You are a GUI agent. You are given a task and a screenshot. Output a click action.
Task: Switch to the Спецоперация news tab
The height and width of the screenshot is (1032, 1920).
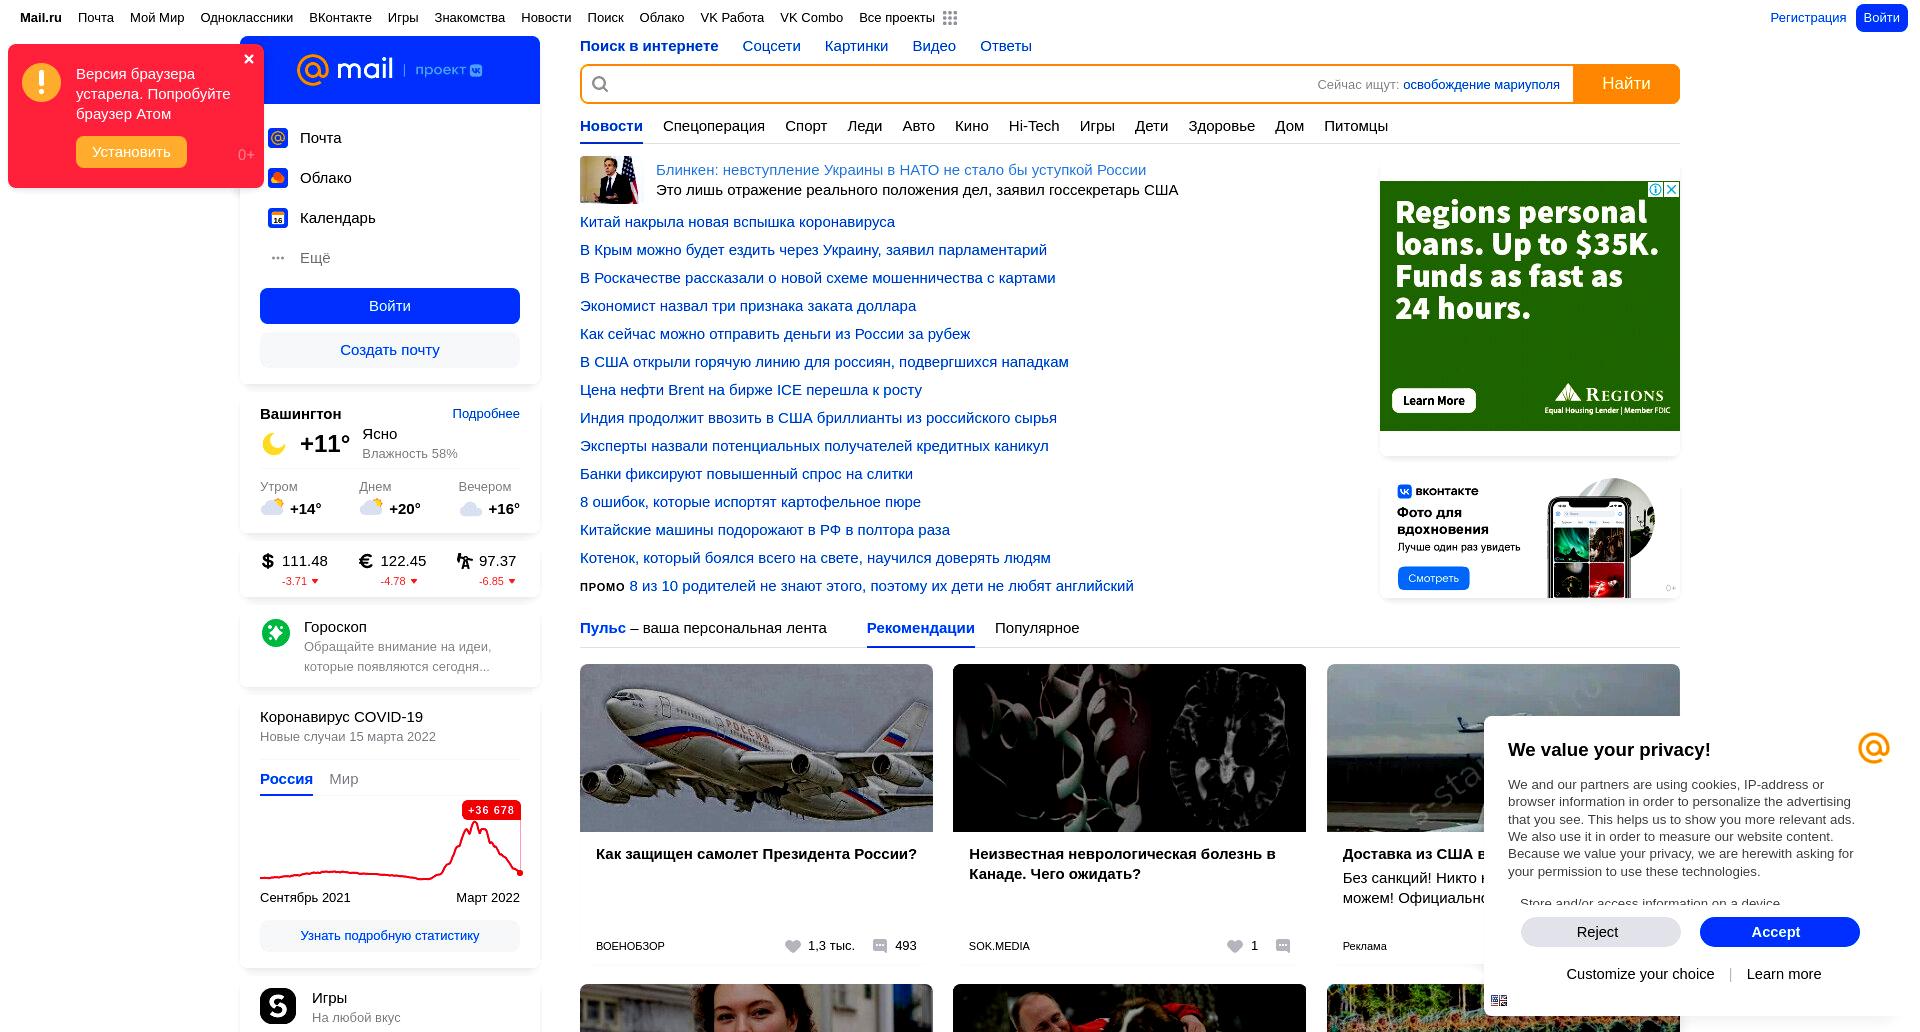714,126
